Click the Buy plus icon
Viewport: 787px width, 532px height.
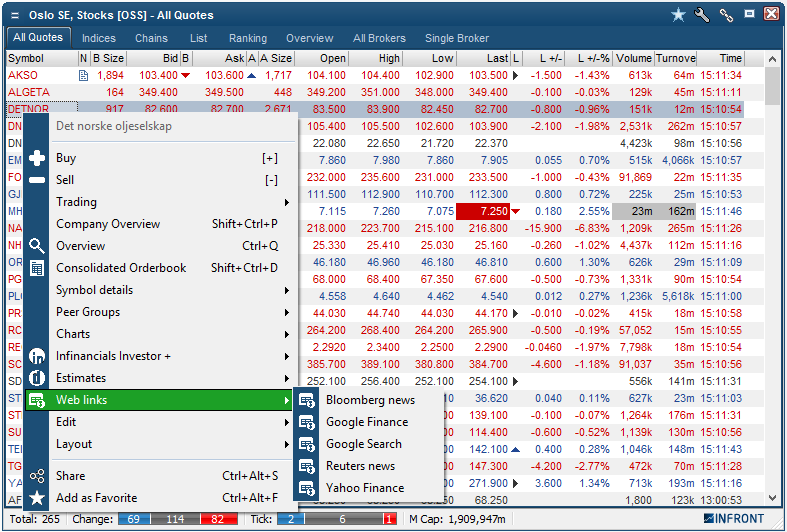pos(37,158)
